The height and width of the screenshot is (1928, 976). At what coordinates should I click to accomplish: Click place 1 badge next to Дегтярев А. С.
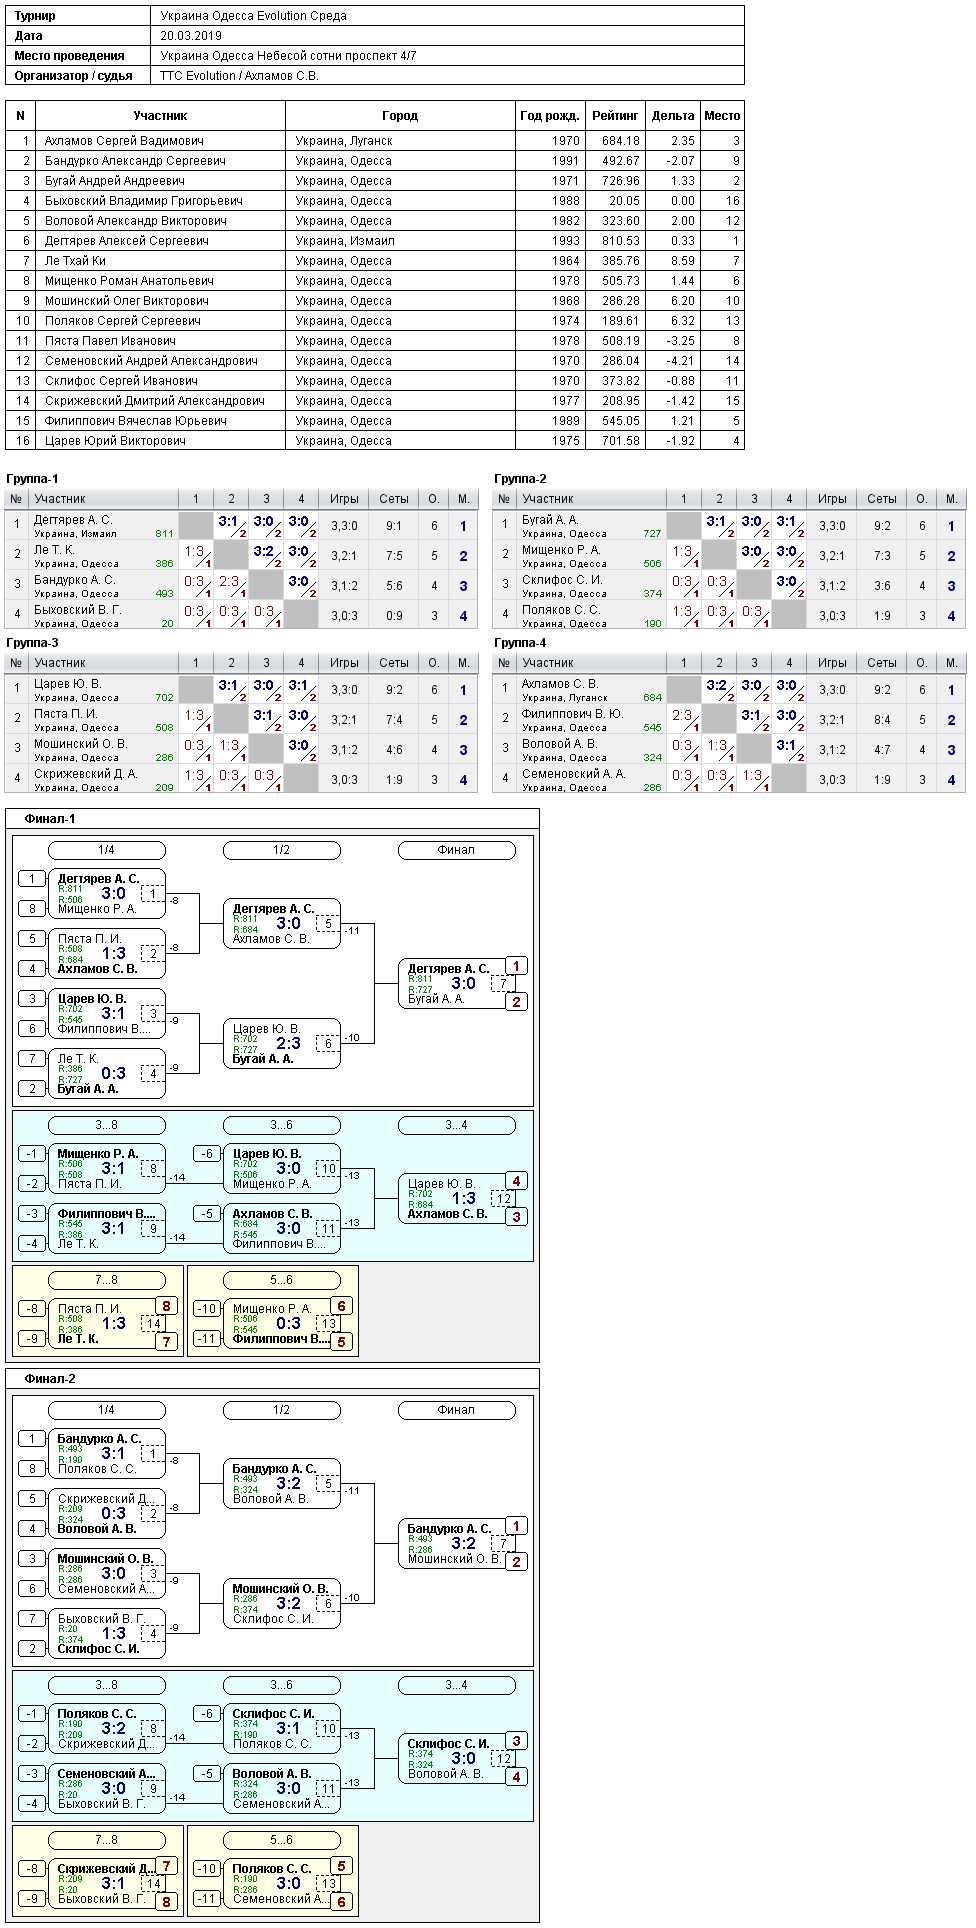[516, 966]
